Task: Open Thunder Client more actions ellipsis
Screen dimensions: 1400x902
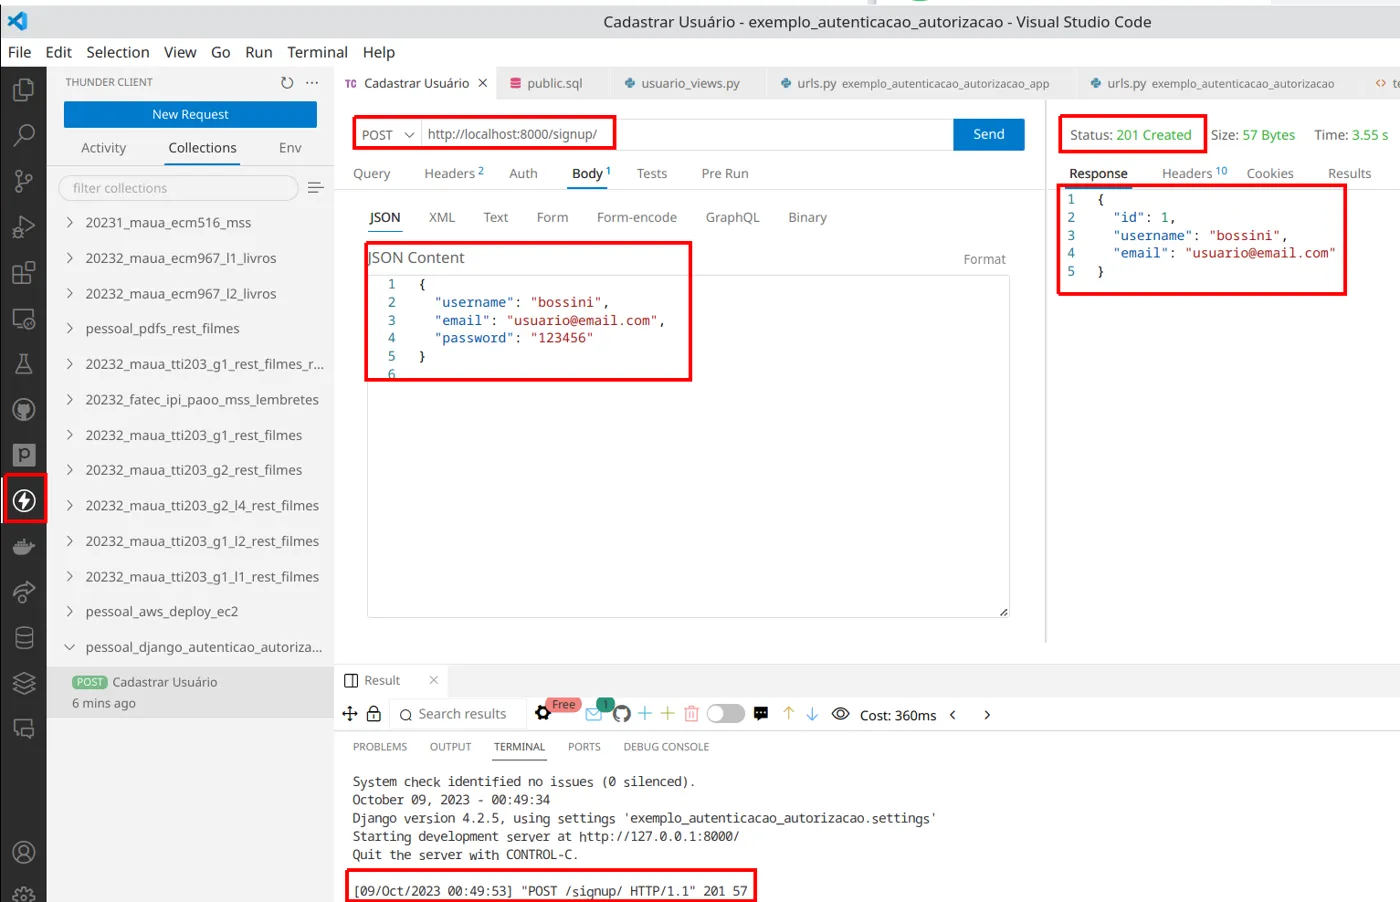Action: coord(312,83)
